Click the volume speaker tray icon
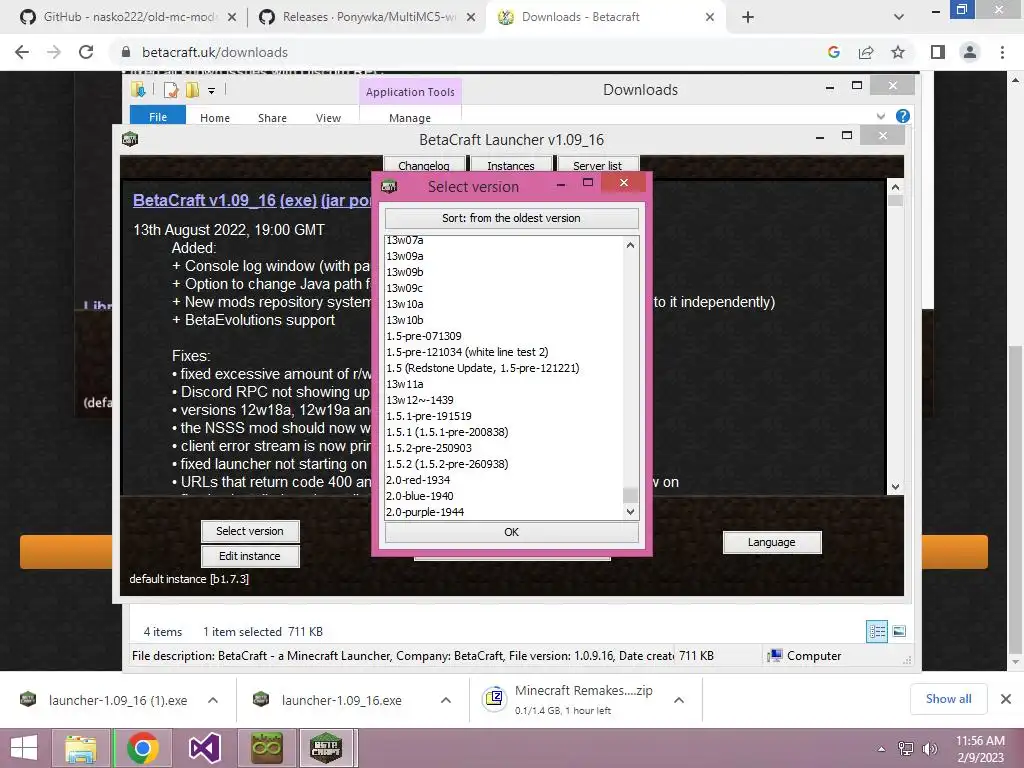This screenshot has height=768, width=1024. 929,748
